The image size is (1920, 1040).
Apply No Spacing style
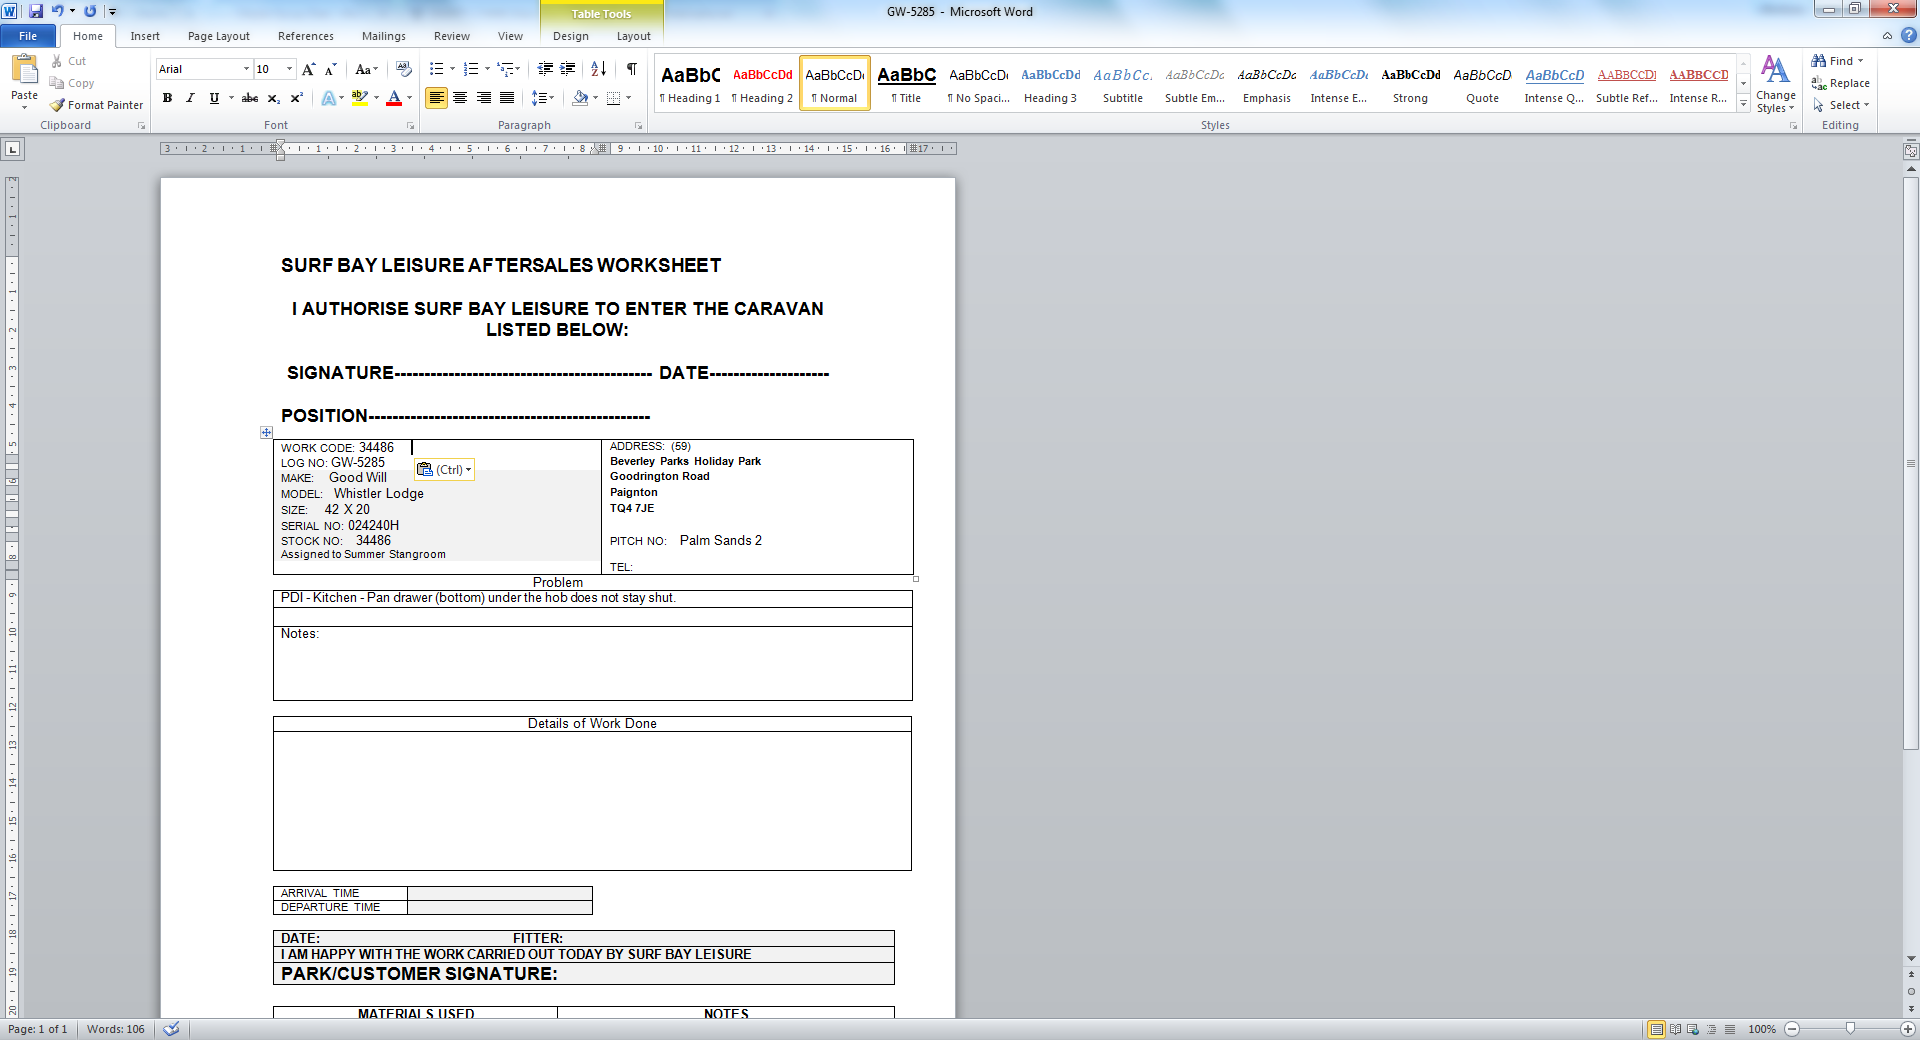(x=979, y=83)
